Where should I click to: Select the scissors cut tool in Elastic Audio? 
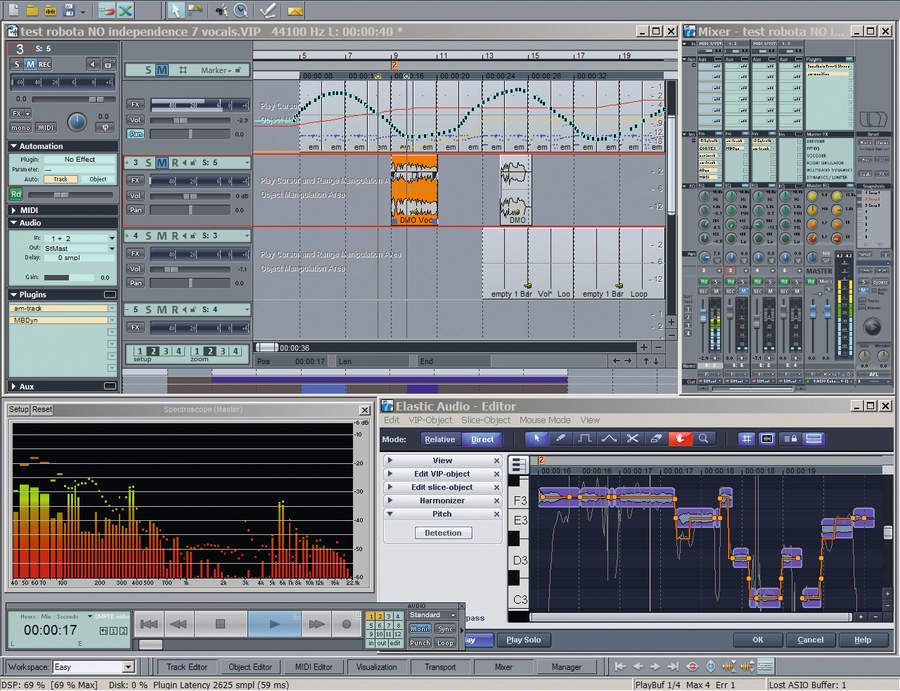[633, 439]
